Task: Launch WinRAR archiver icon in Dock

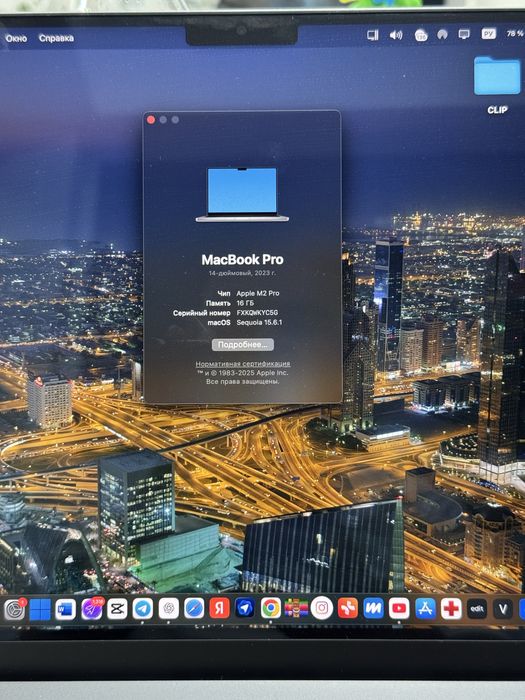Action: tap(296, 608)
